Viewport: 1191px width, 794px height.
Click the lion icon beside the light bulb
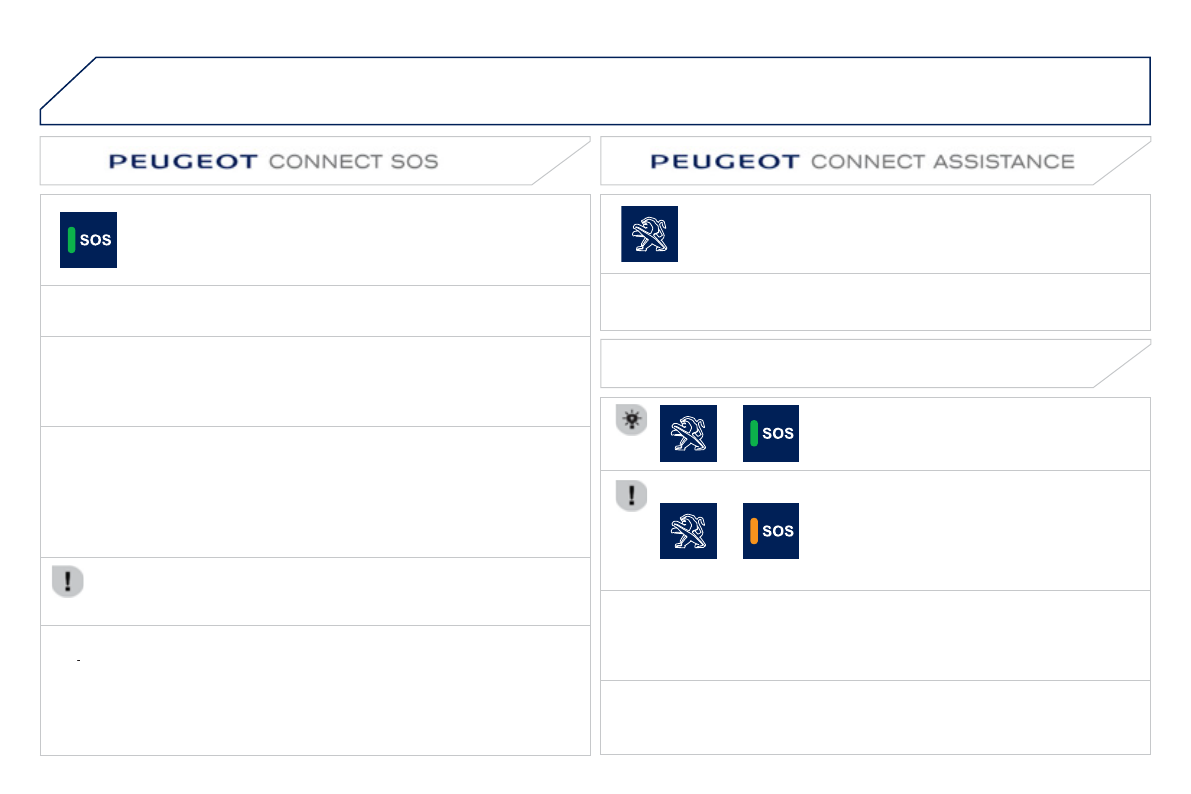(688, 434)
